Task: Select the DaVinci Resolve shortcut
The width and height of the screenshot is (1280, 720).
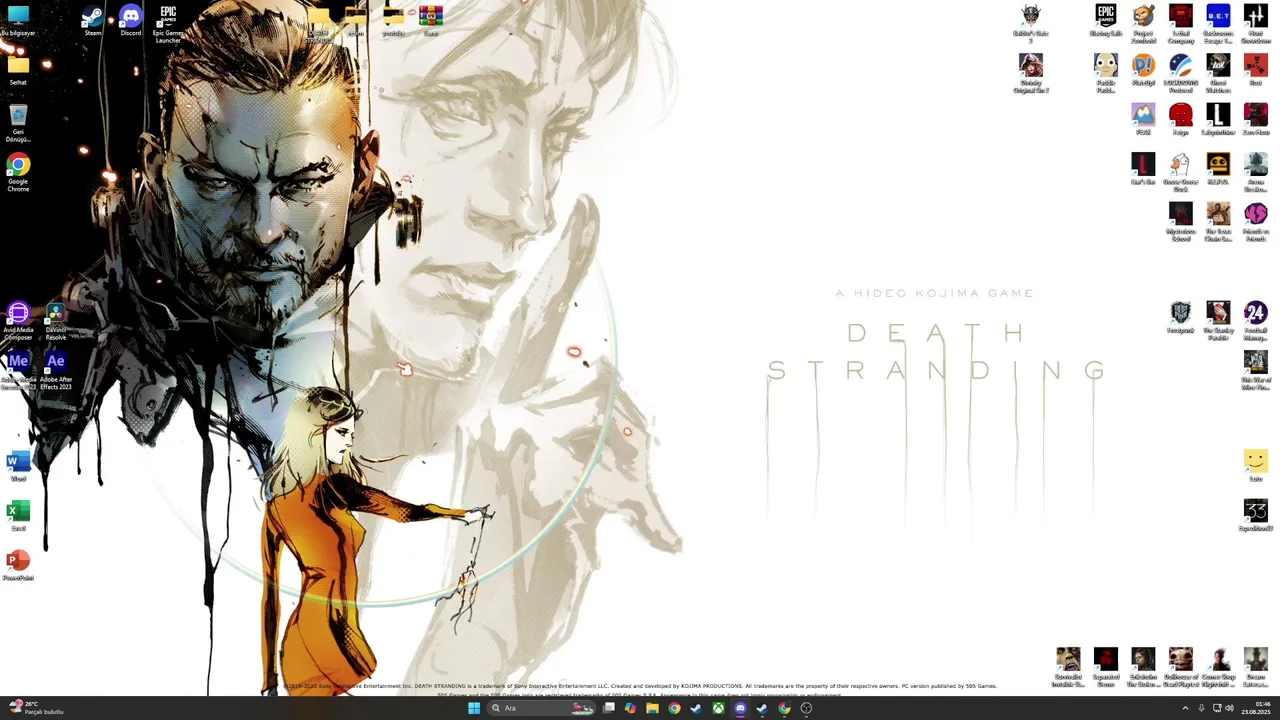Action: (x=56, y=320)
